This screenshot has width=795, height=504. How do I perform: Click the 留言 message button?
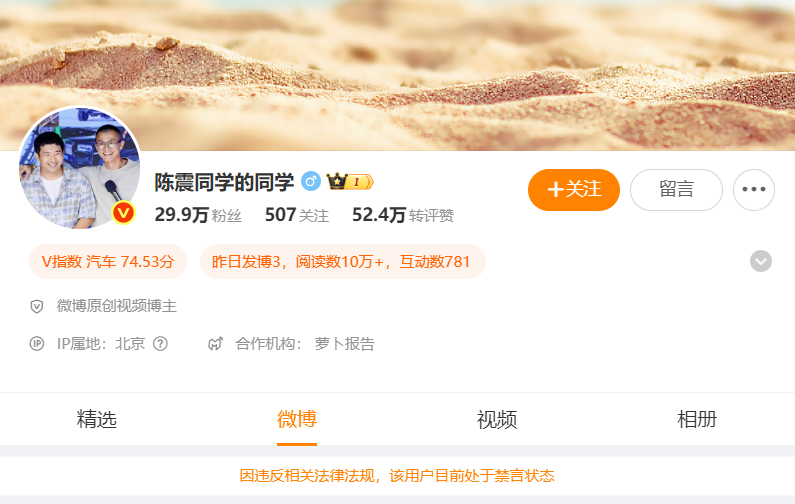coord(676,190)
